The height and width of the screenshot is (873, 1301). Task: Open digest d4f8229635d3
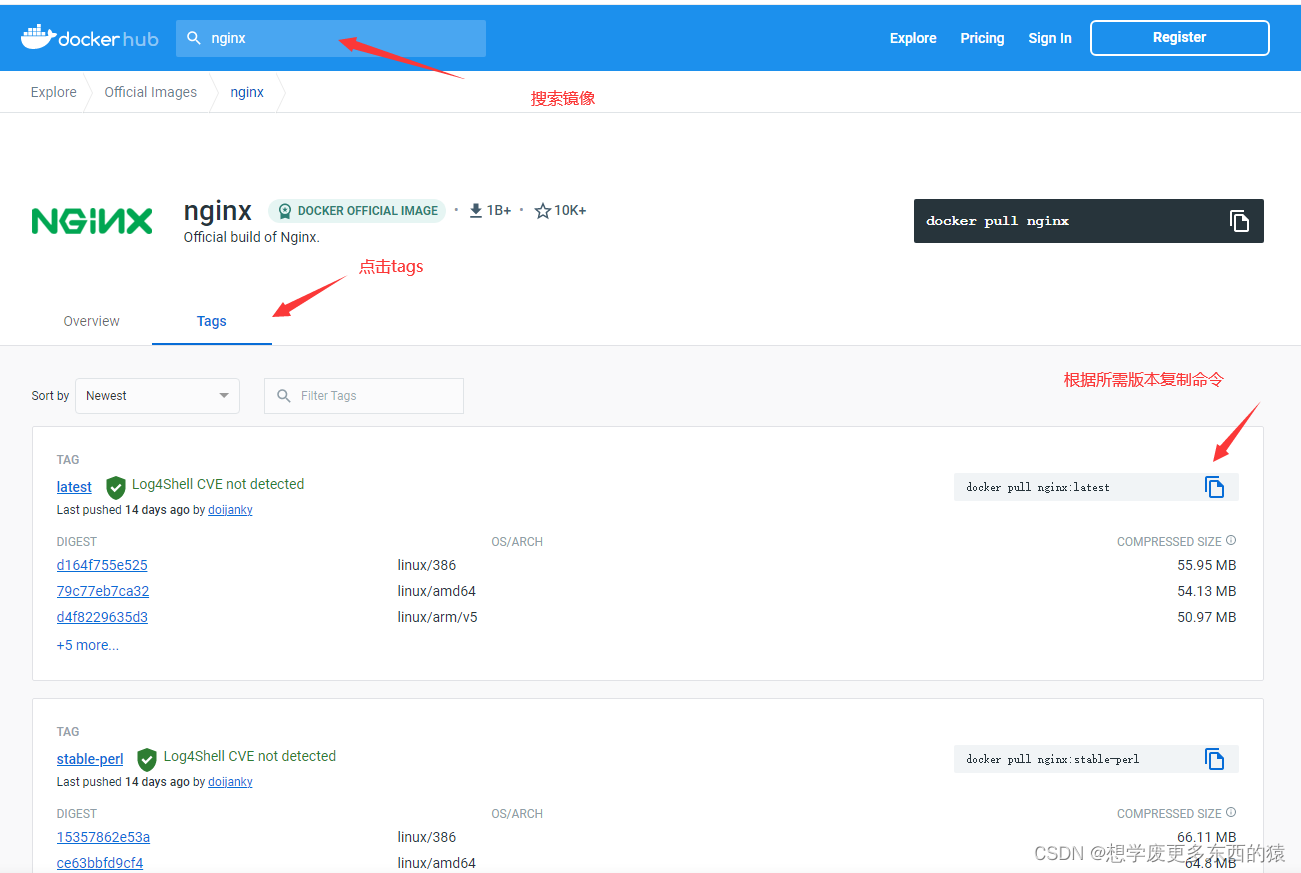[102, 617]
